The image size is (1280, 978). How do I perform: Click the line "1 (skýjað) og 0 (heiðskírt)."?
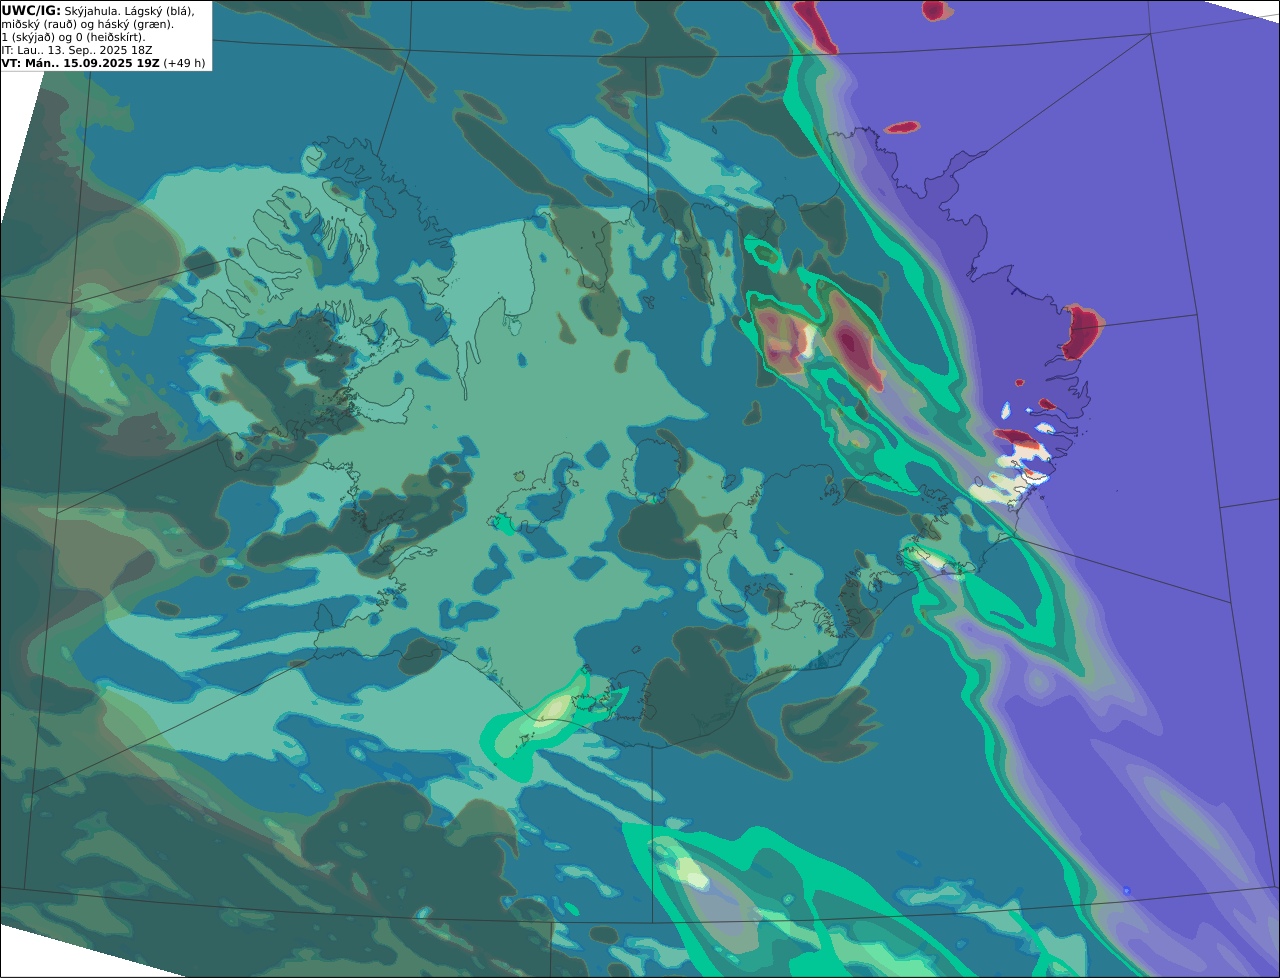pos(73,36)
